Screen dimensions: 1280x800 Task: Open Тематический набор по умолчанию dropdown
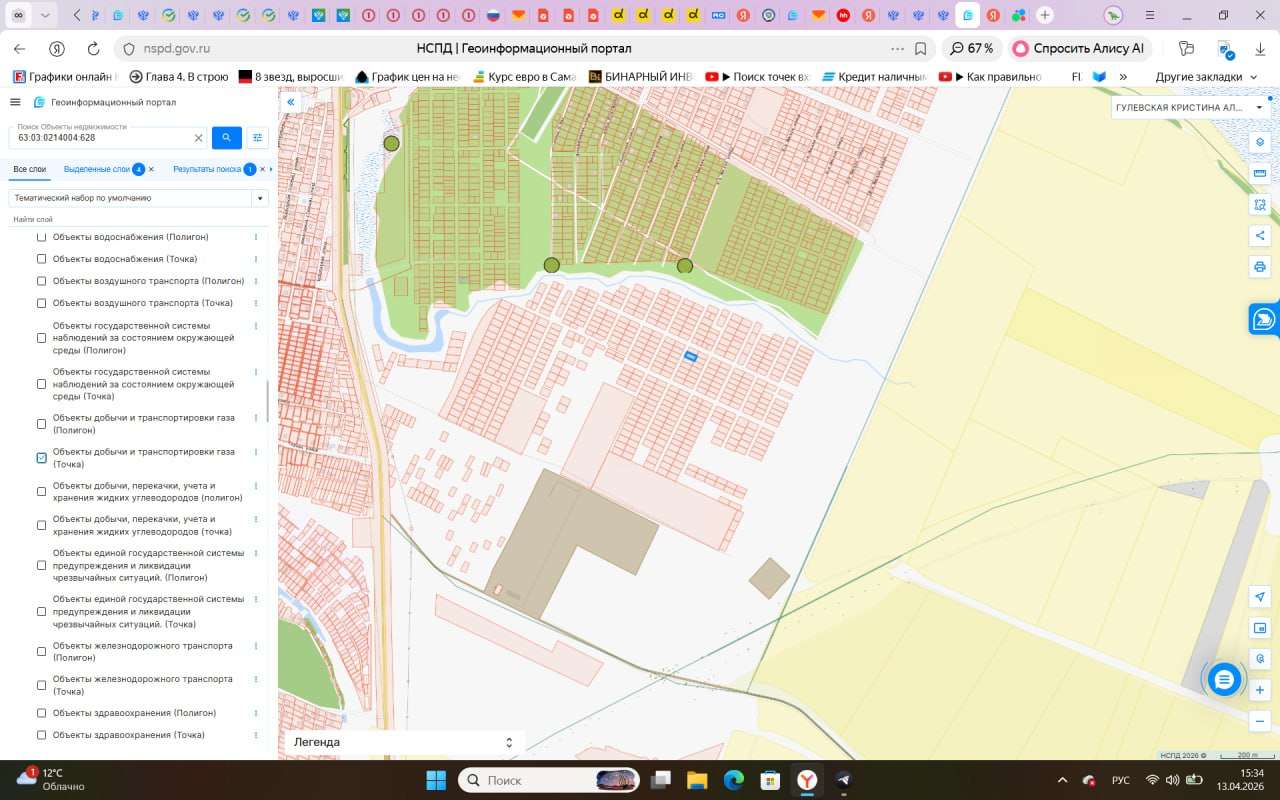138,198
